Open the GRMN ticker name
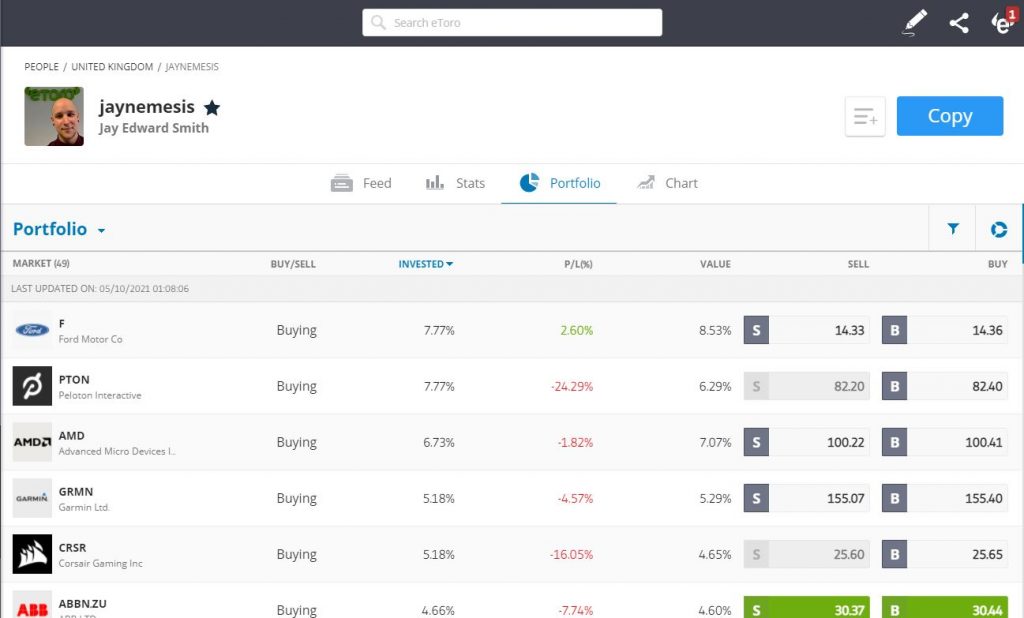Image resolution: width=1024 pixels, height=618 pixels. coord(76,492)
